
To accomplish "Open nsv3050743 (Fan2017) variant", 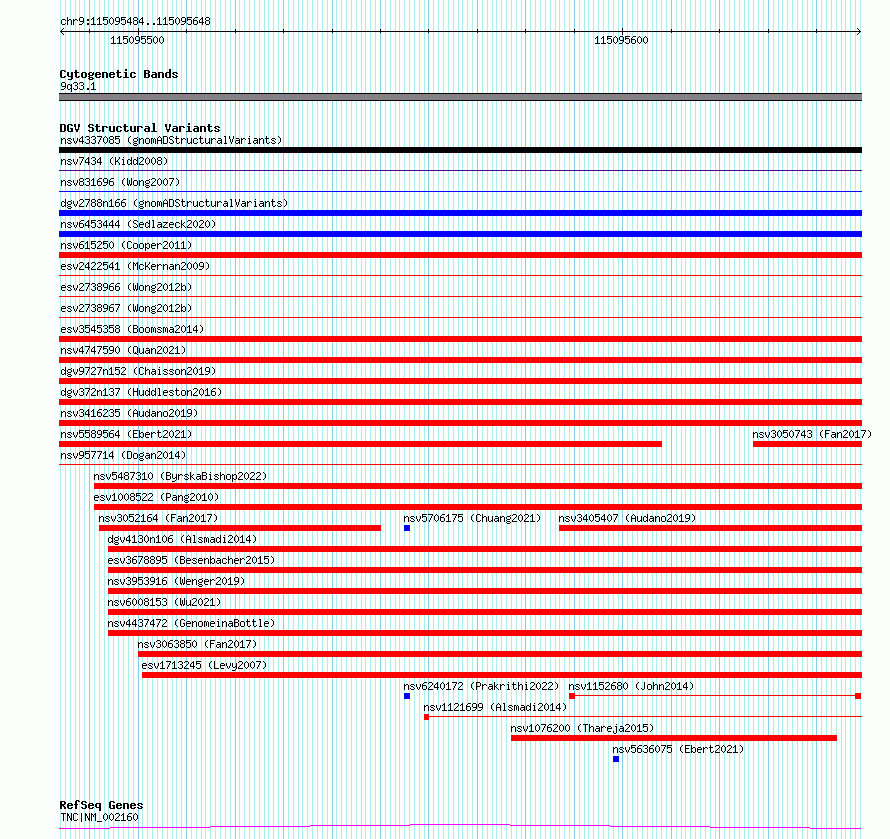I will click(x=812, y=434).
